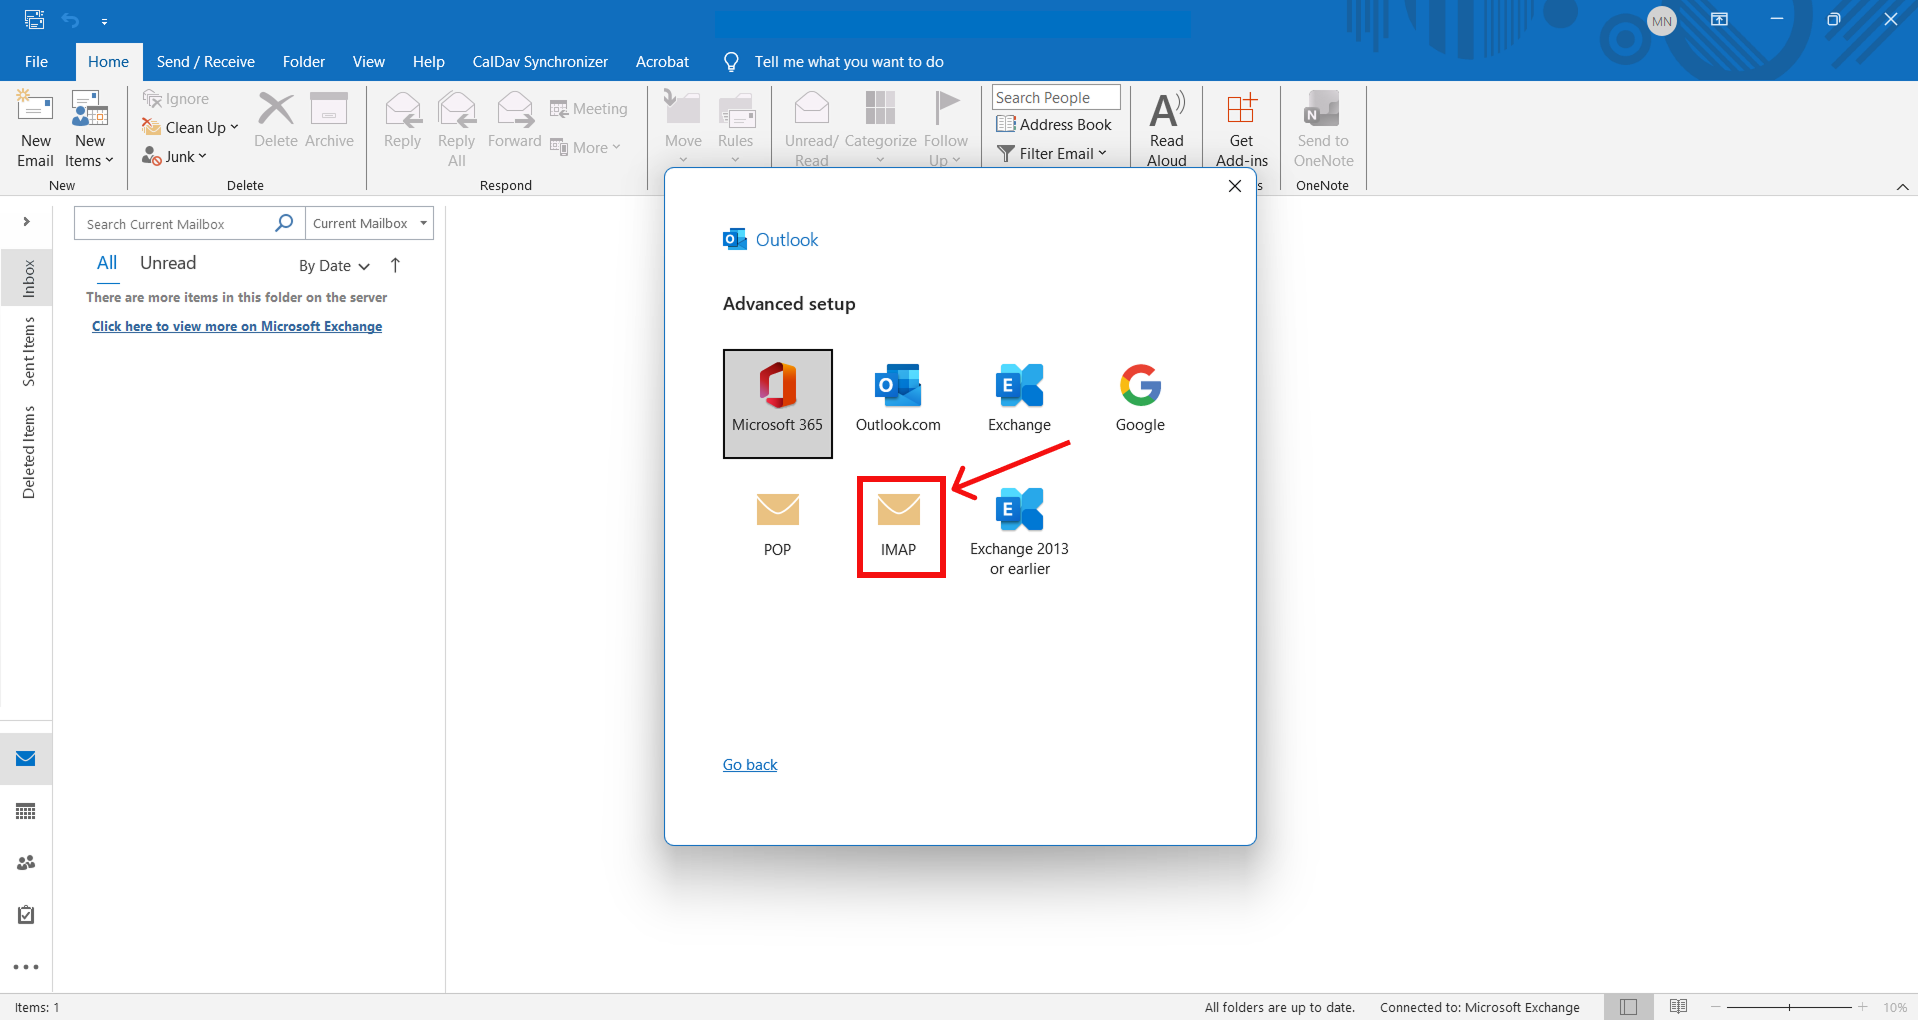Switch to People view
The height and width of the screenshot is (1020, 1918).
[26, 863]
